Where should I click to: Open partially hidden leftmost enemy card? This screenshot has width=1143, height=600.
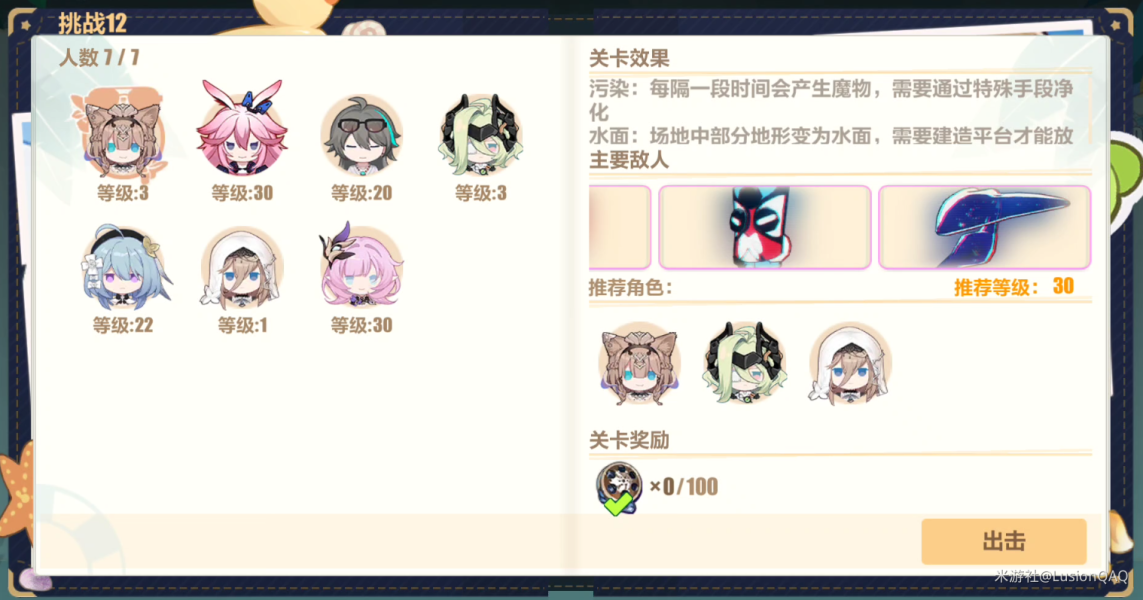pyautogui.click(x=620, y=227)
